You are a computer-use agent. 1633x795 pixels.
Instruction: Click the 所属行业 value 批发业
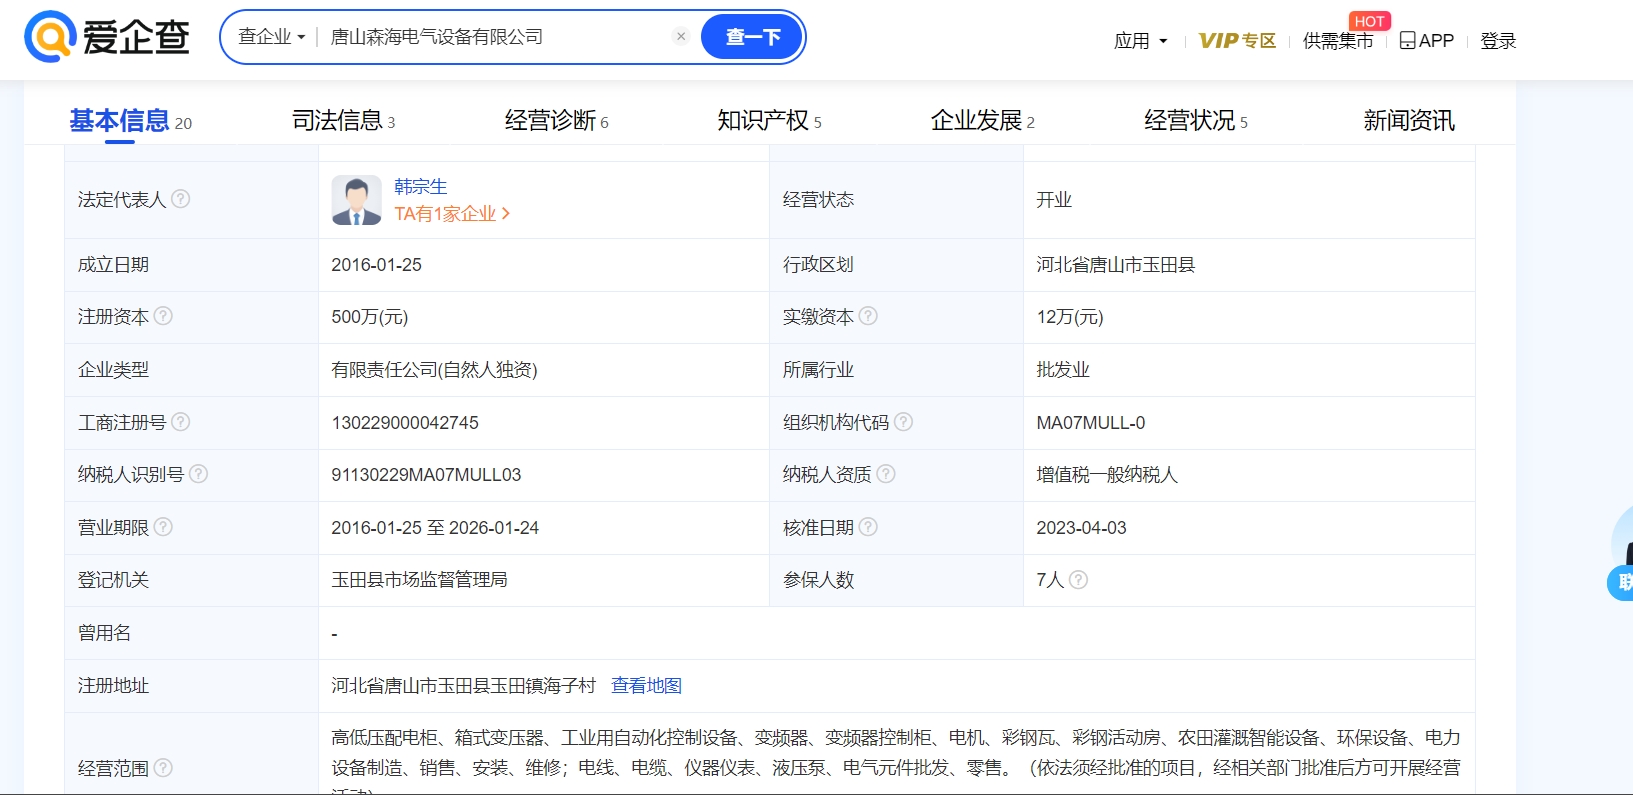coord(1063,370)
